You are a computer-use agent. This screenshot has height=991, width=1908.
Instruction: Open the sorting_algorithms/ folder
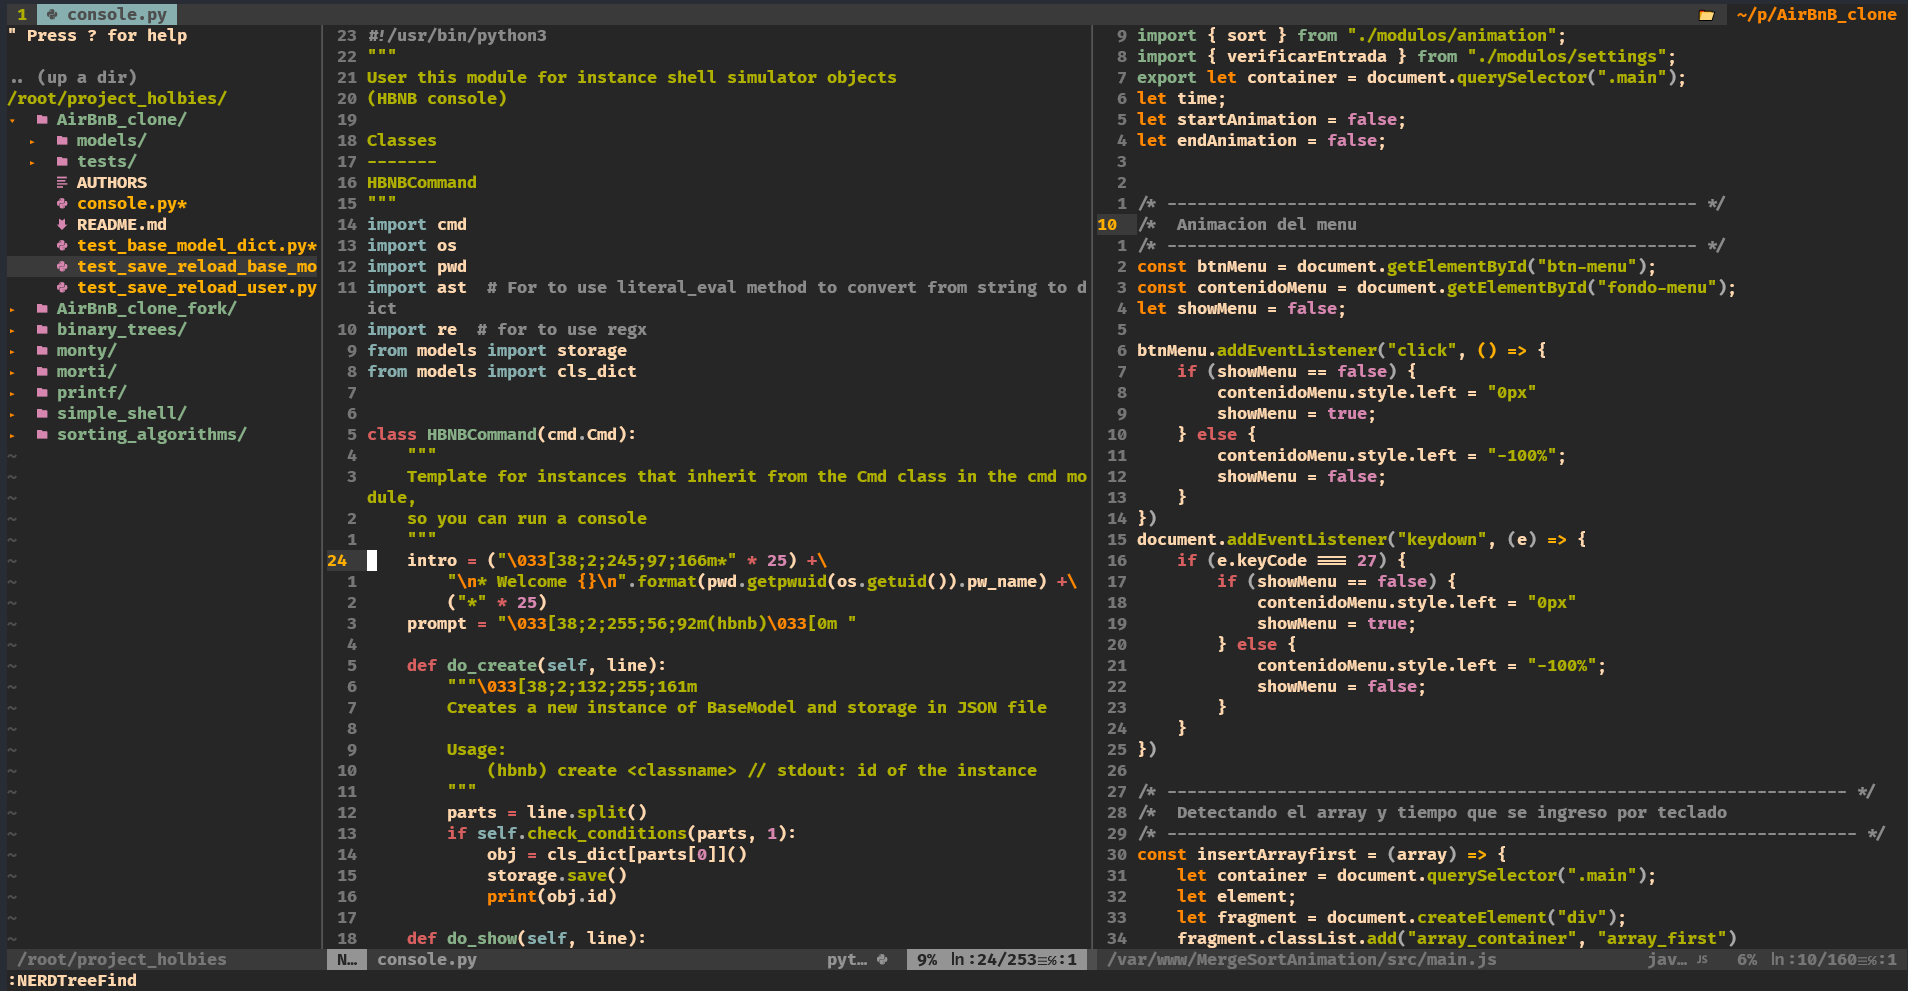(152, 434)
